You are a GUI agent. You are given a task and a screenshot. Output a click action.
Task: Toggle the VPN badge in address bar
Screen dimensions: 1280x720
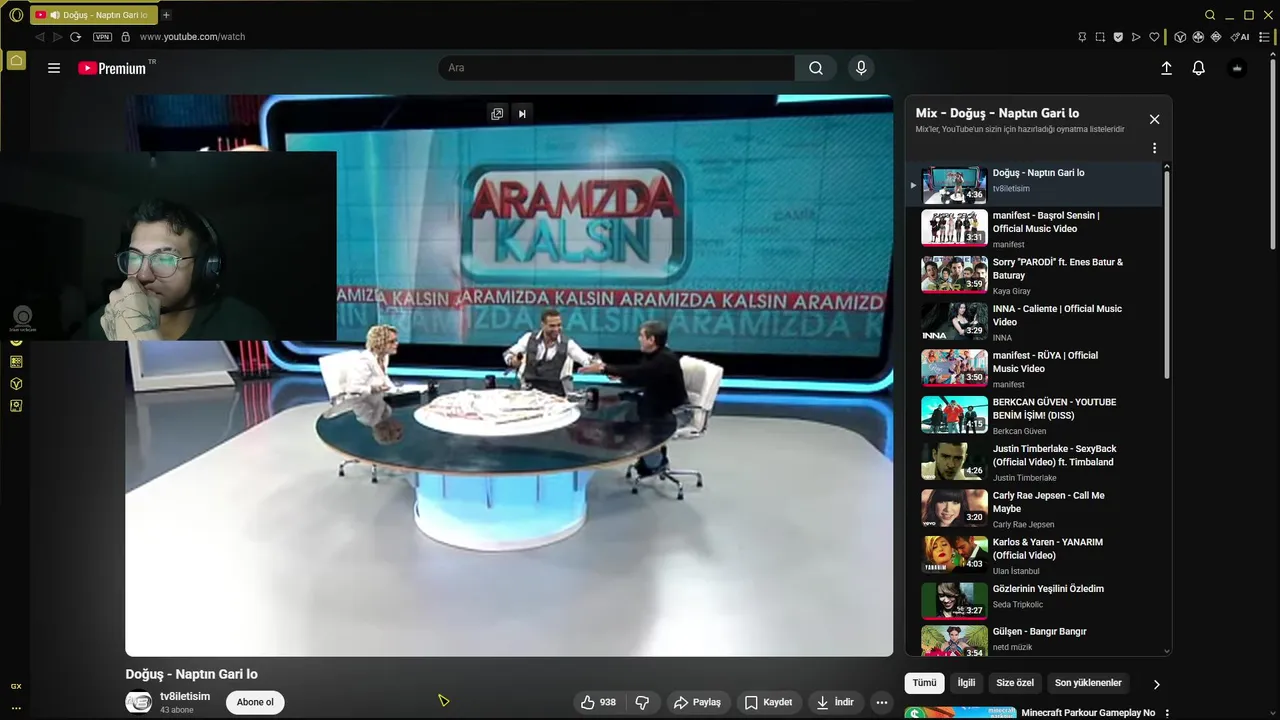[102, 37]
